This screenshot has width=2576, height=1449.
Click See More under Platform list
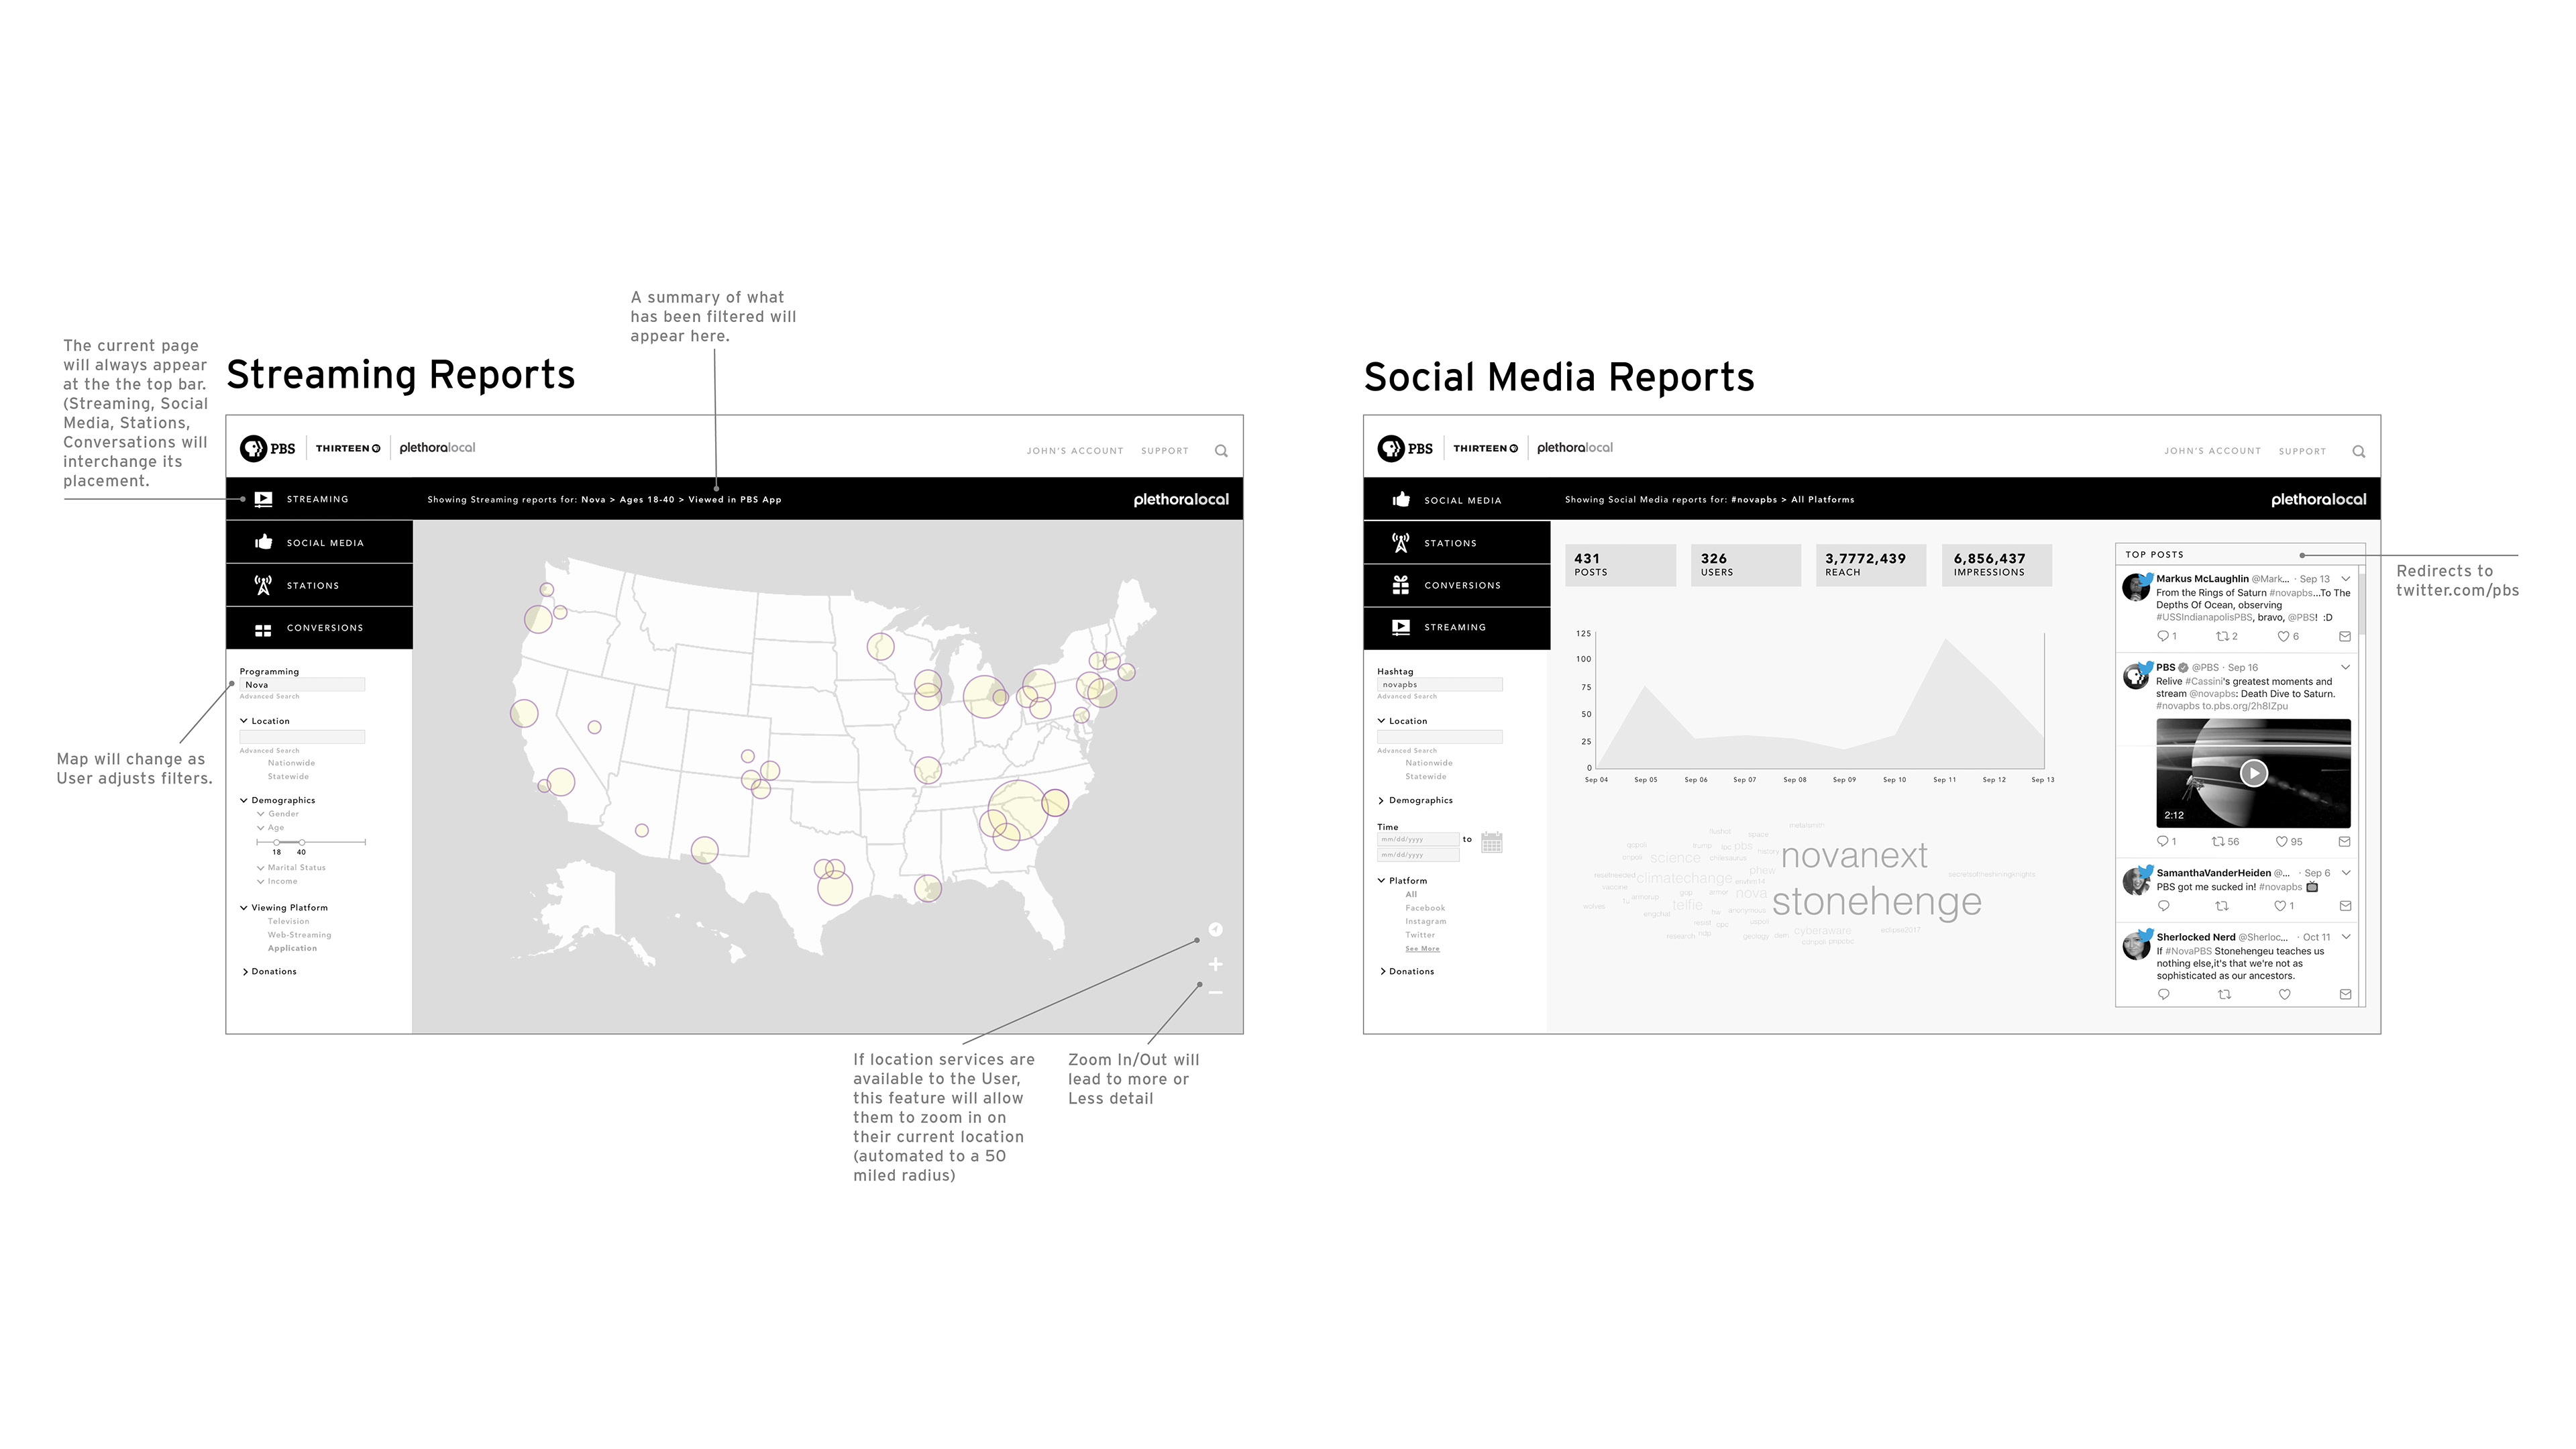coord(1422,949)
